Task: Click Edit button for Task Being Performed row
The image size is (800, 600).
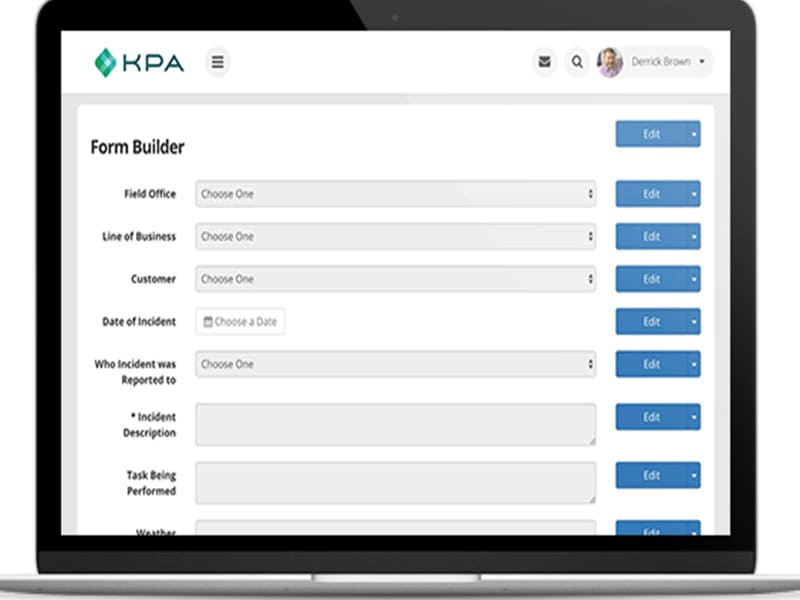Action: 652,476
